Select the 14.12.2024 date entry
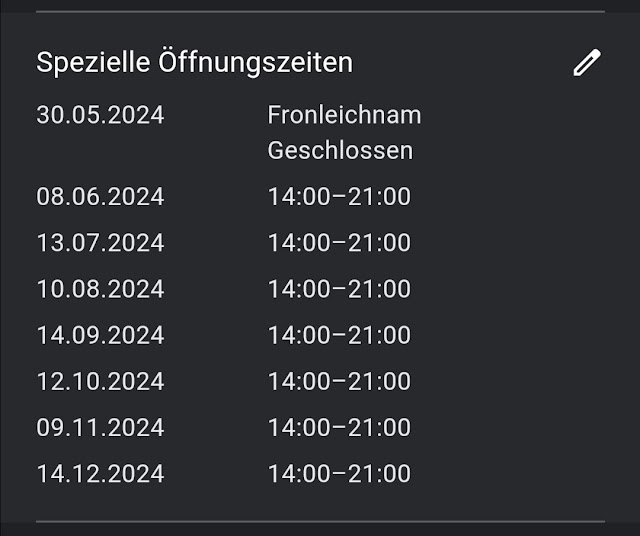 (x=100, y=473)
